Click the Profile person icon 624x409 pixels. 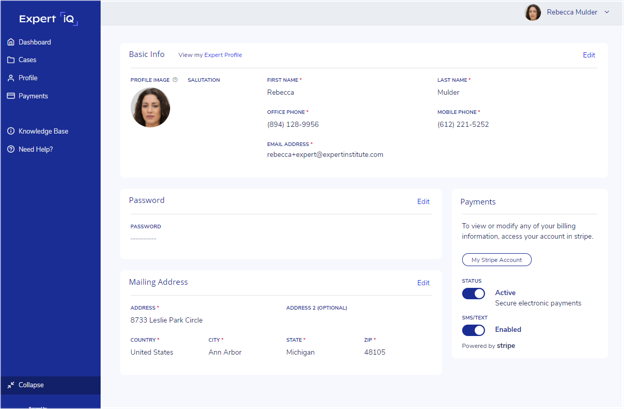(x=11, y=78)
